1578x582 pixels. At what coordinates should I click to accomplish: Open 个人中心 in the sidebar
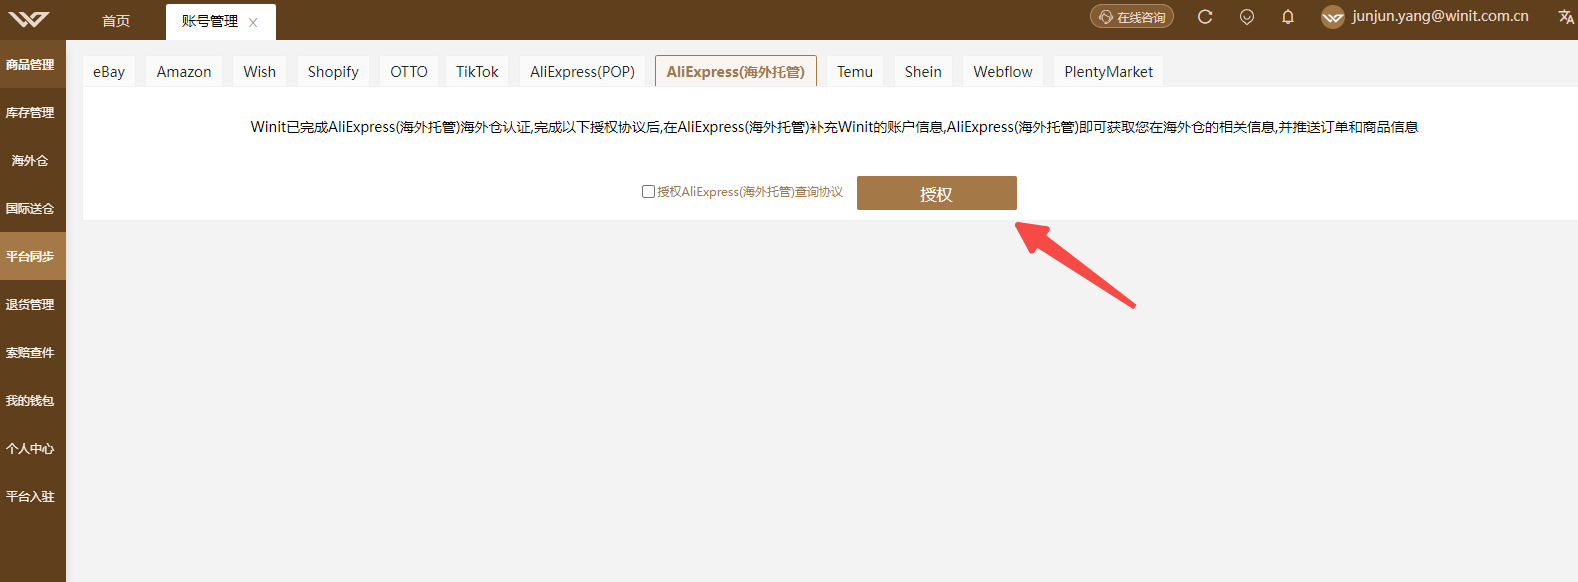(33, 448)
